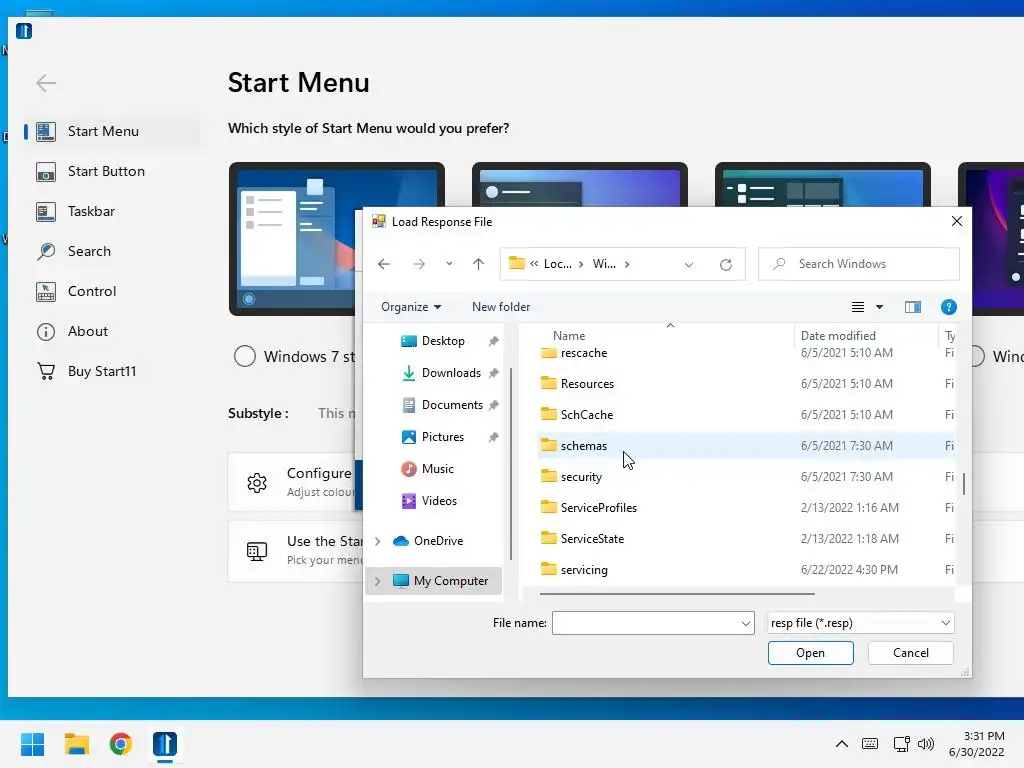This screenshot has width=1024, height=768.
Task: Click the Start11 taskbar icon
Action: pyautogui.click(x=165, y=744)
